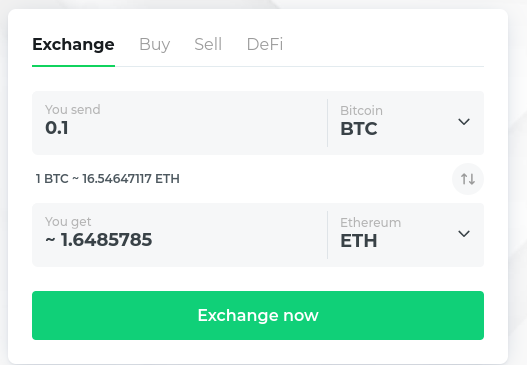The image size is (527, 365).
Task: Switch to the Exchange tab
Action: (x=73, y=44)
